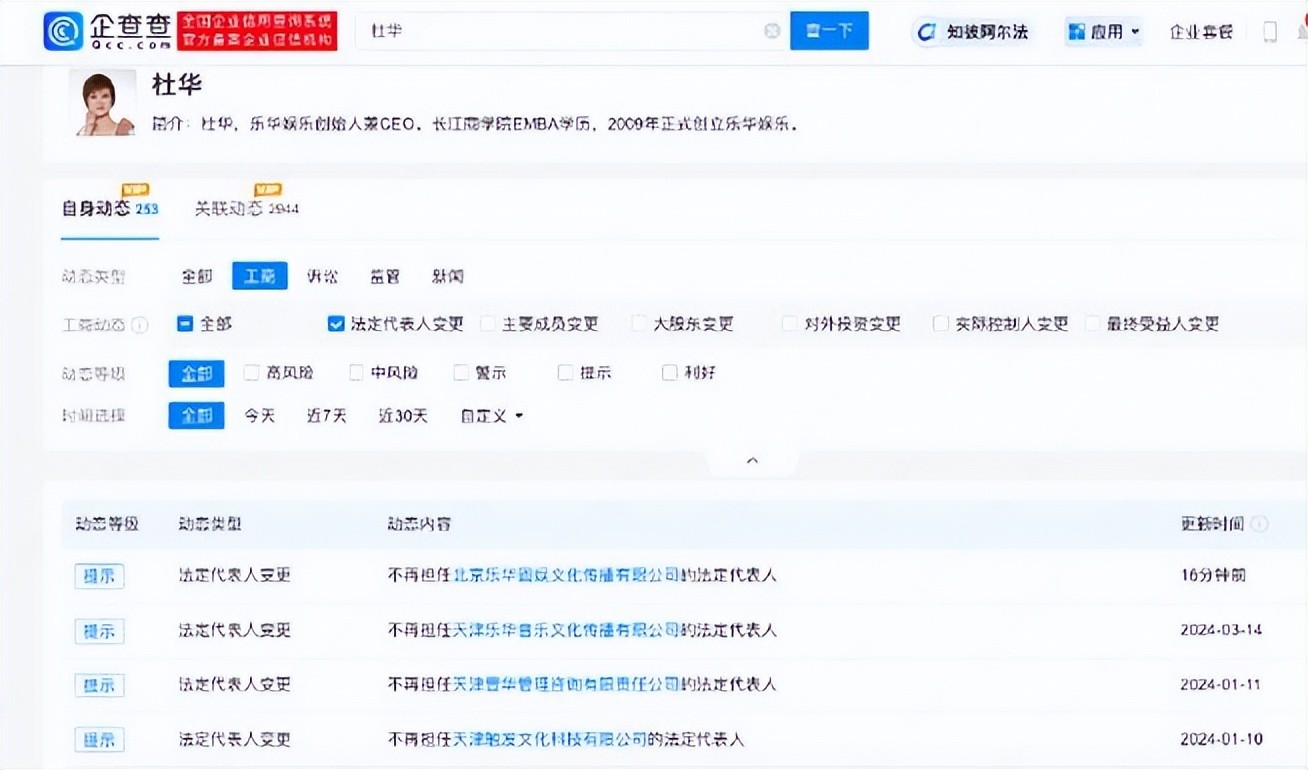Expand the 自定义 time range dropdown
This screenshot has width=1308, height=770.
pos(491,416)
